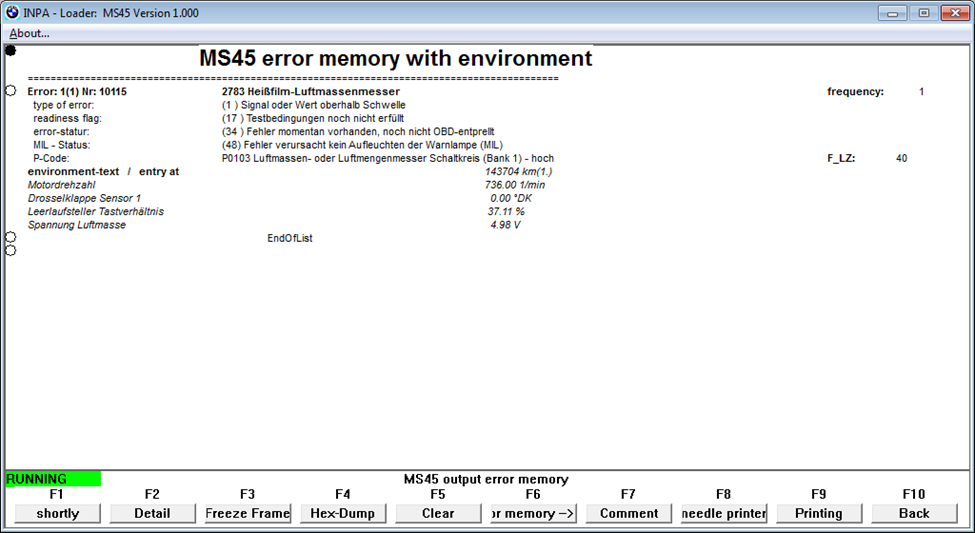The width and height of the screenshot is (975, 533).
Task: Click the 'F_LZ:' label
Action: [841, 159]
